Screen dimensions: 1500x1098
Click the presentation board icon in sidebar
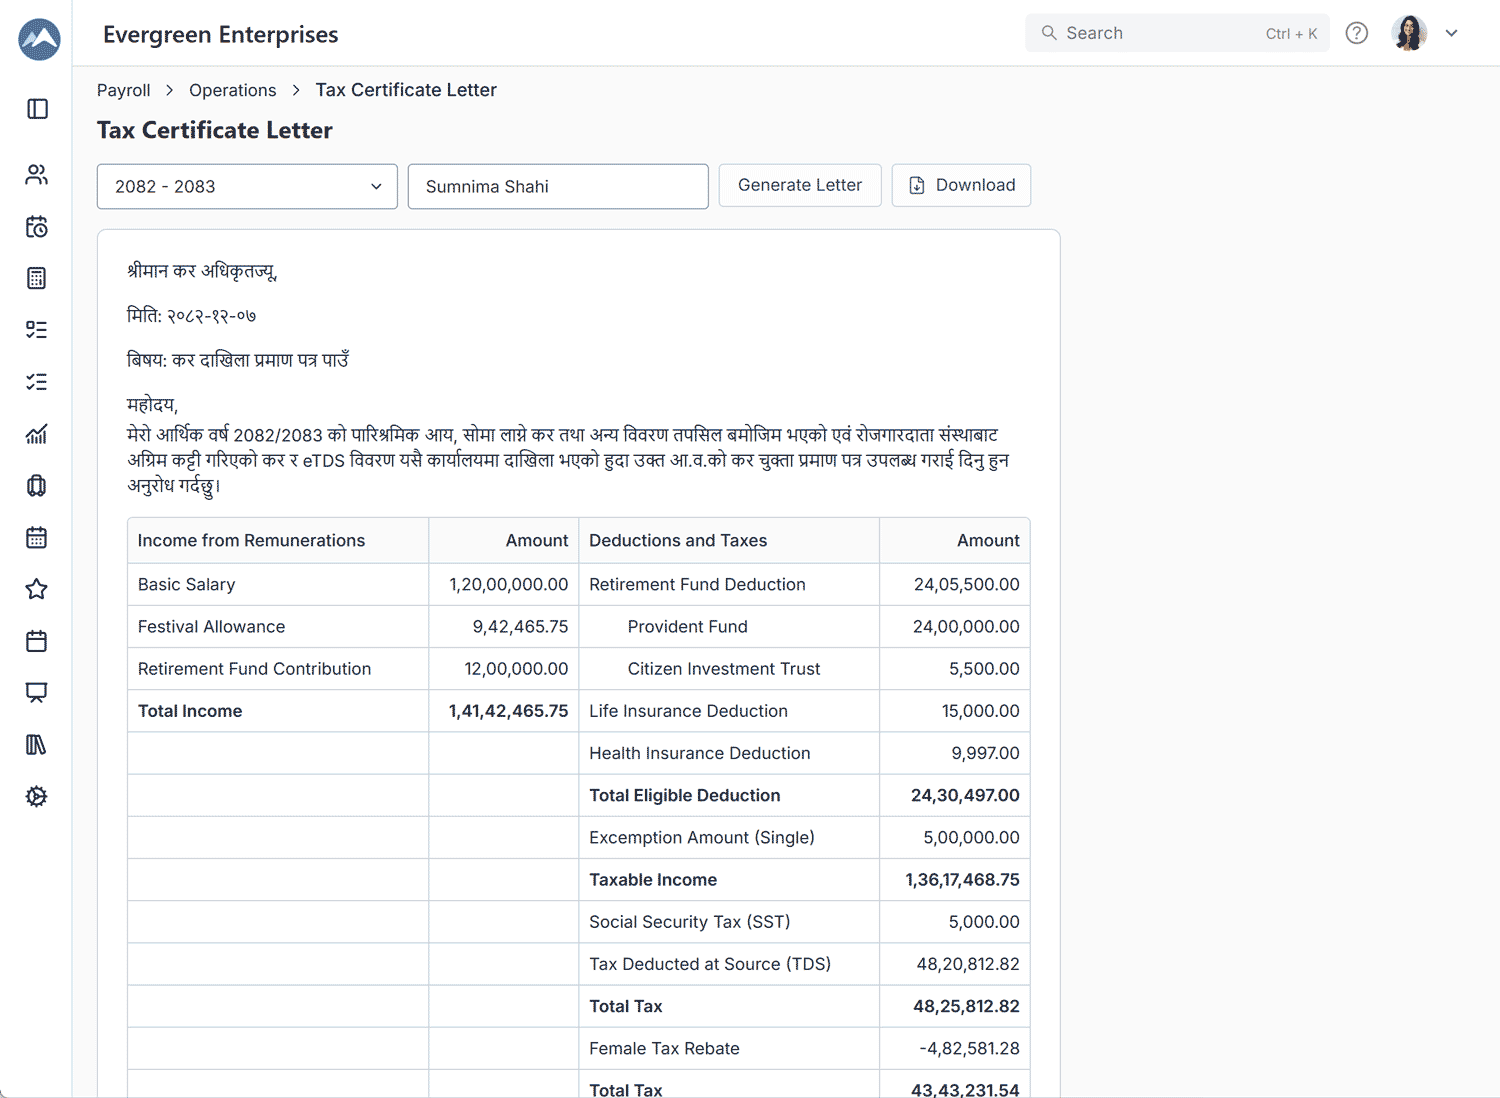click(x=37, y=693)
